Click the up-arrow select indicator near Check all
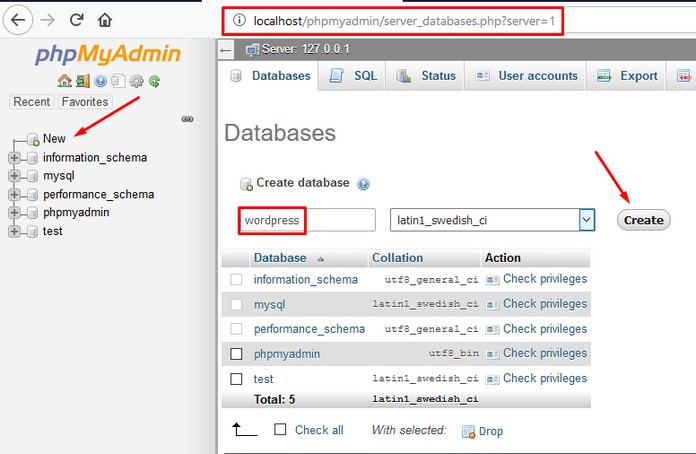The width and height of the screenshot is (696, 454). 244,430
